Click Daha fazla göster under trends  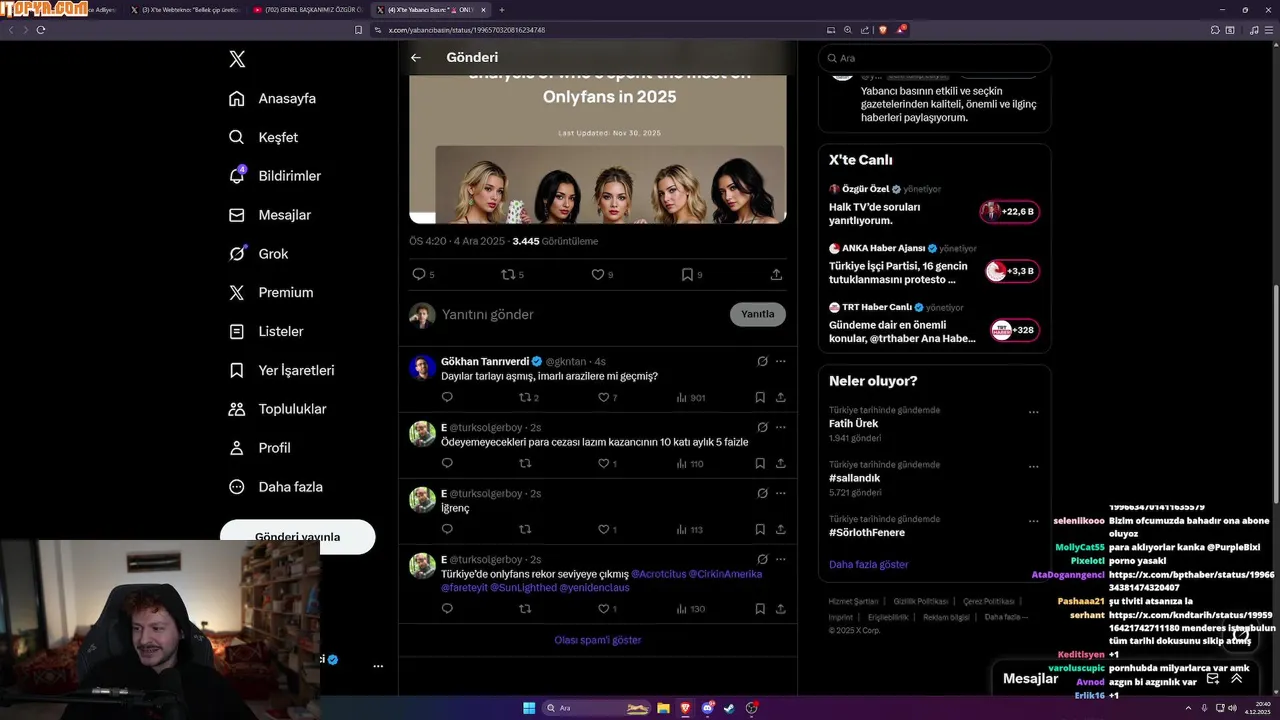(x=869, y=565)
